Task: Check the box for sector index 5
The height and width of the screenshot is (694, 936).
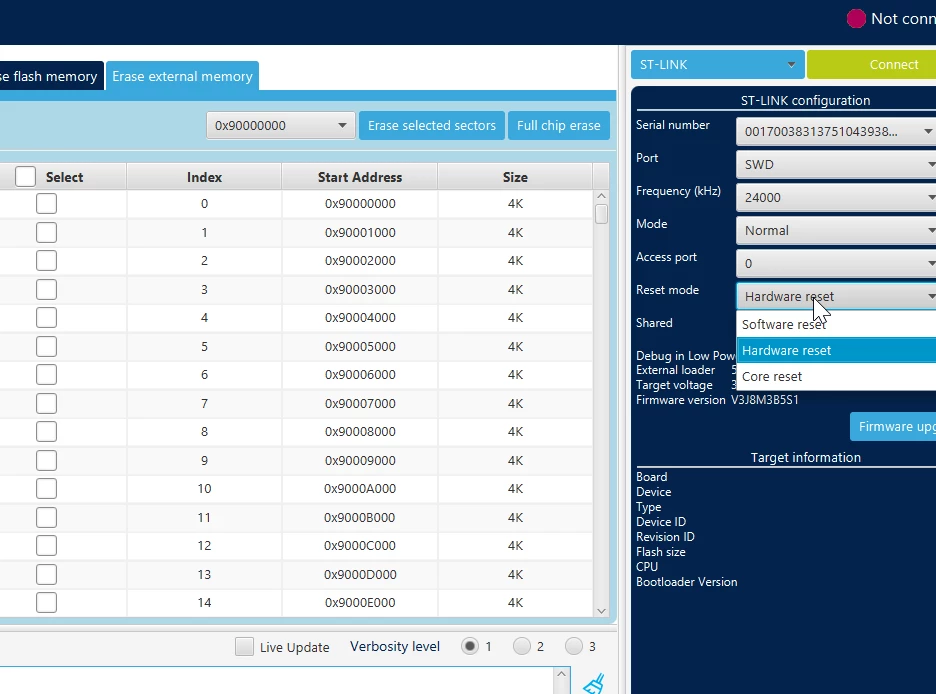Action: pos(47,347)
